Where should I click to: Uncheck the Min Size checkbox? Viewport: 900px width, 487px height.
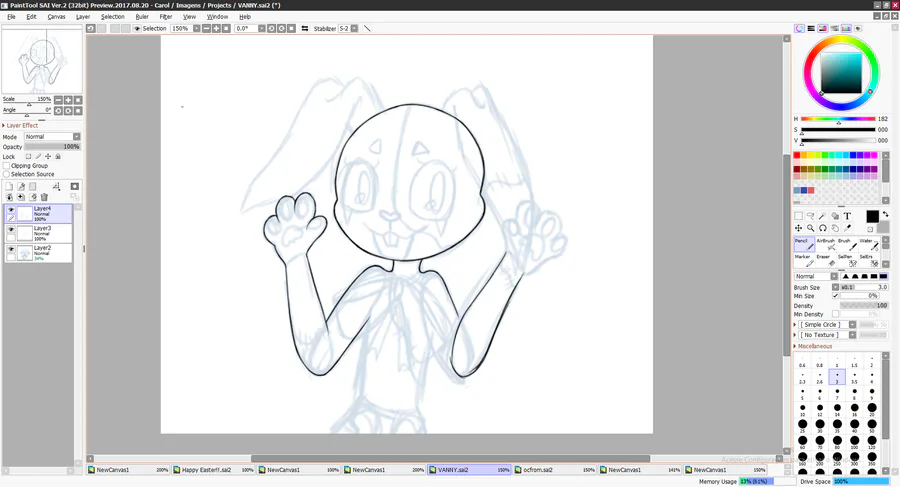[835, 296]
